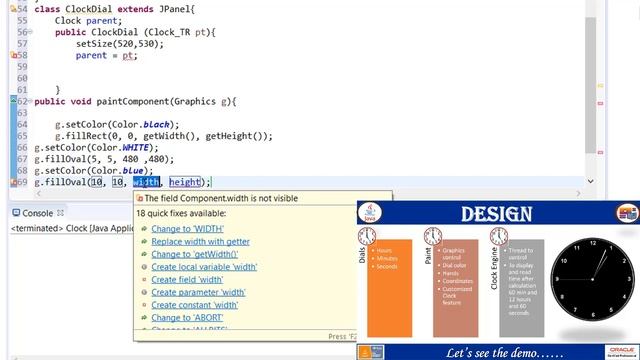Apply Change to 'ABORT' quick fix

[187, 318]
